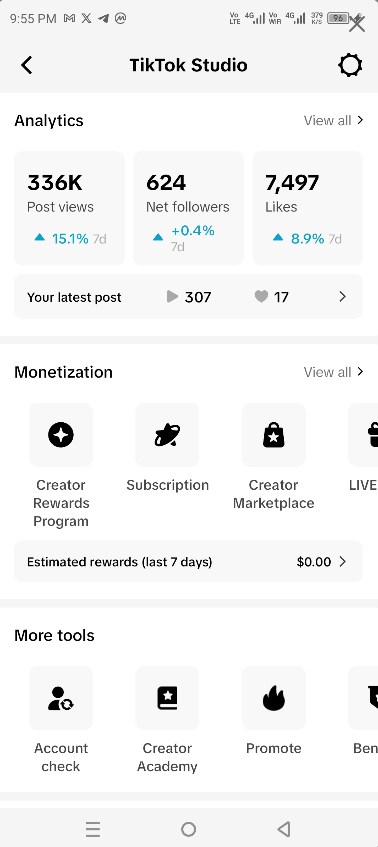Open the Account check icon
This screenshot has width=378, height=847.
[x=61, y=698]
